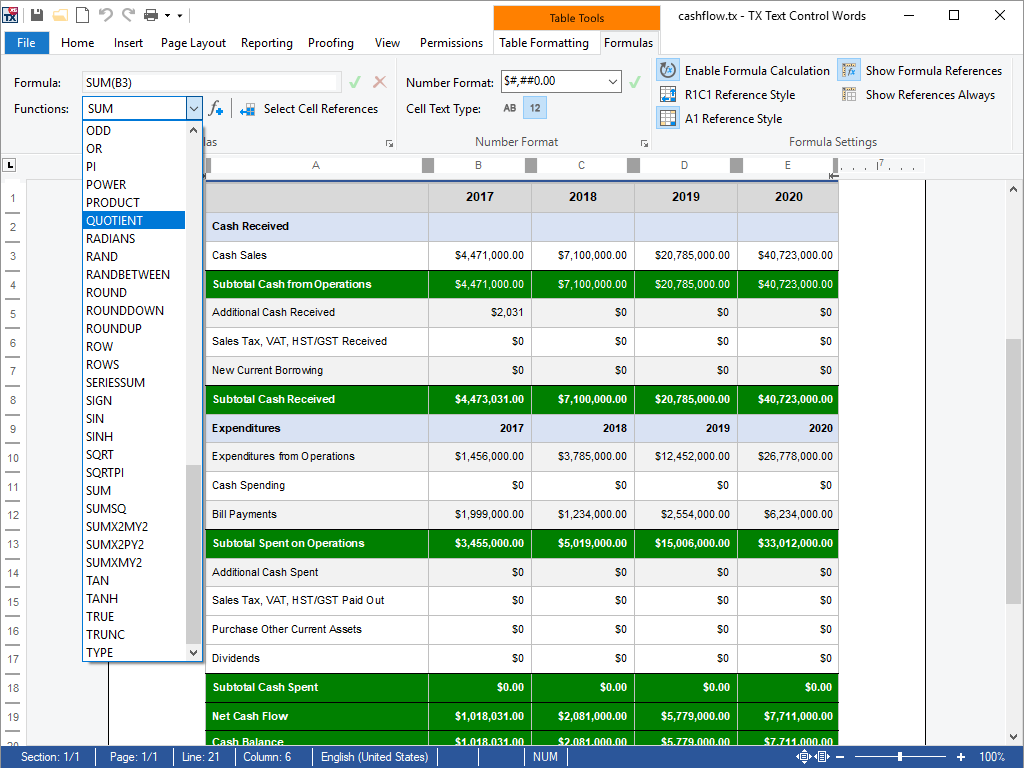
Task: Expand the Number Format dialog launcher
Action: 645,144
